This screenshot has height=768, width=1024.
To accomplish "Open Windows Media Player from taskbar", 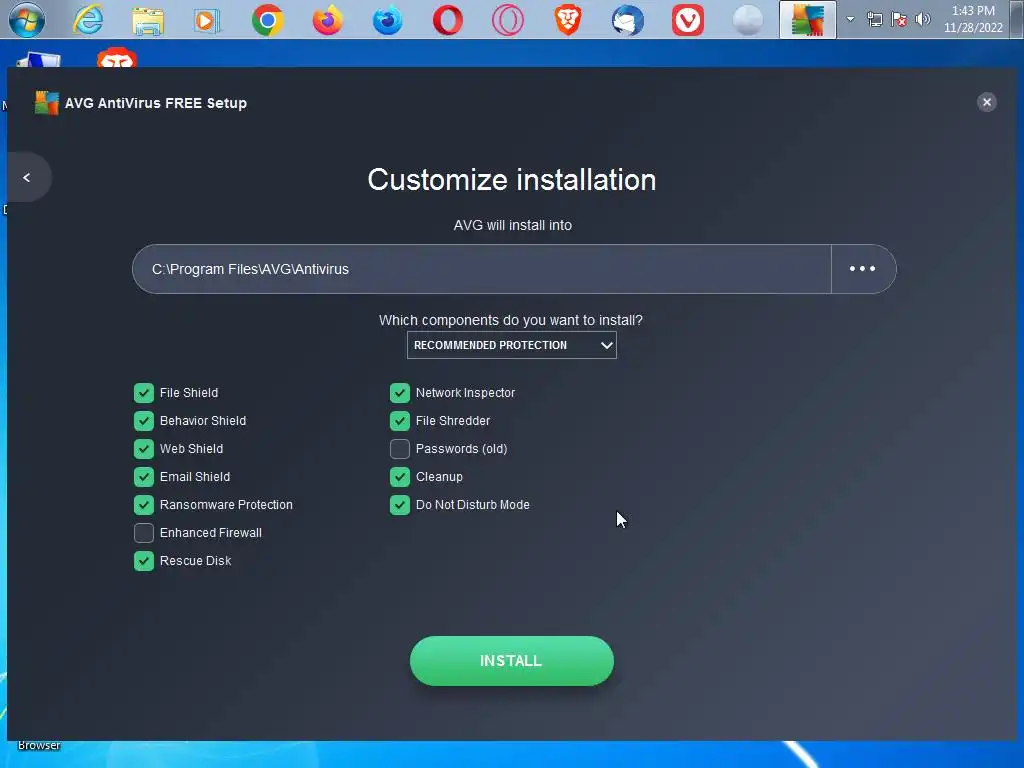I will 207,21.
